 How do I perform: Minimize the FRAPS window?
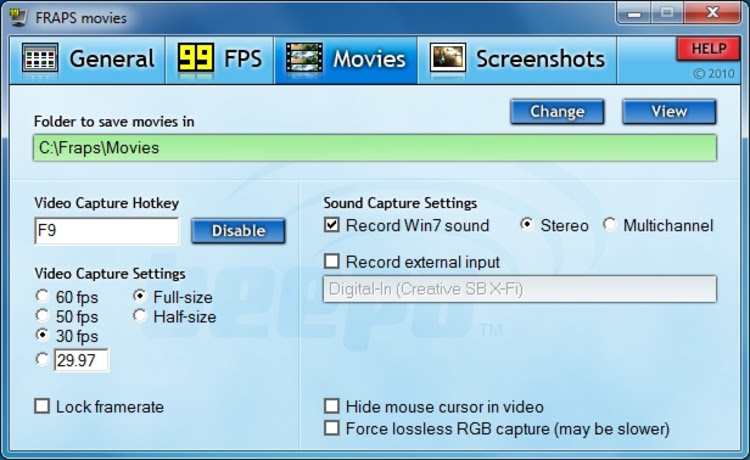coord(633,12)
